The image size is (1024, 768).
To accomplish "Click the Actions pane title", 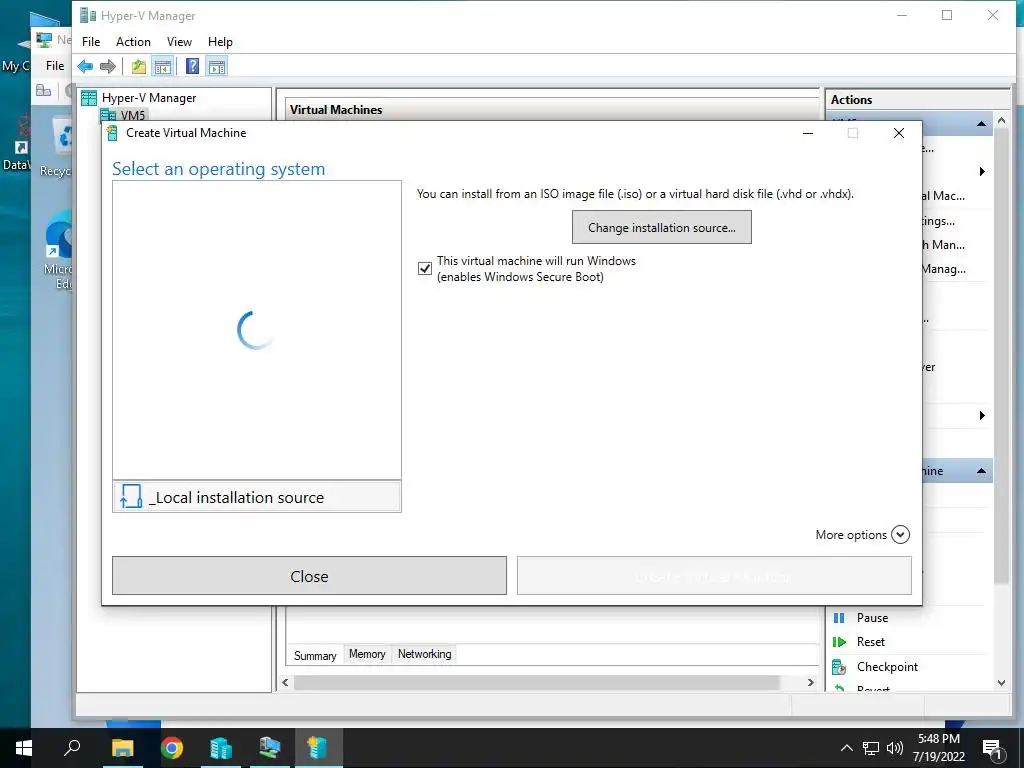I will (x=851, y=100).
